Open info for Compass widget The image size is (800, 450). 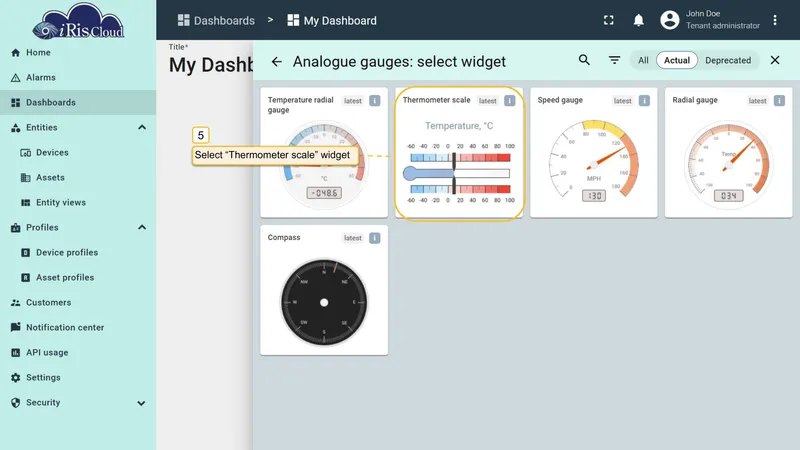click(x=374, y=238)
